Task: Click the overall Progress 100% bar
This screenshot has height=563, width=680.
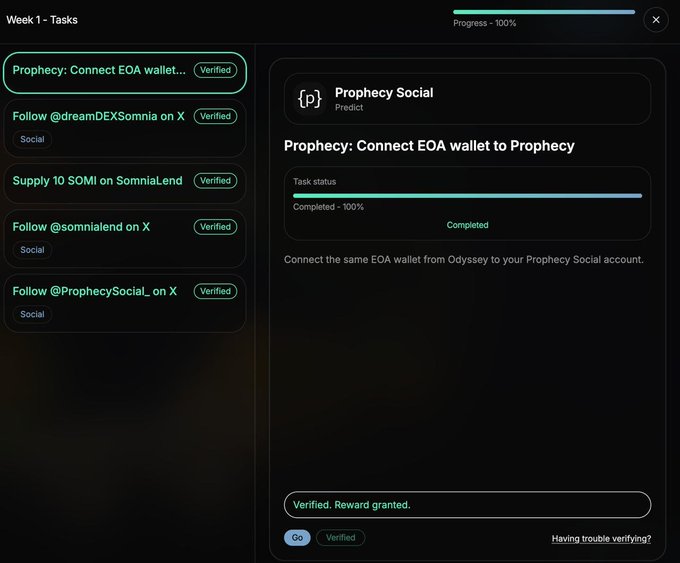Action: pyautogui.click(x=544, y=12)
